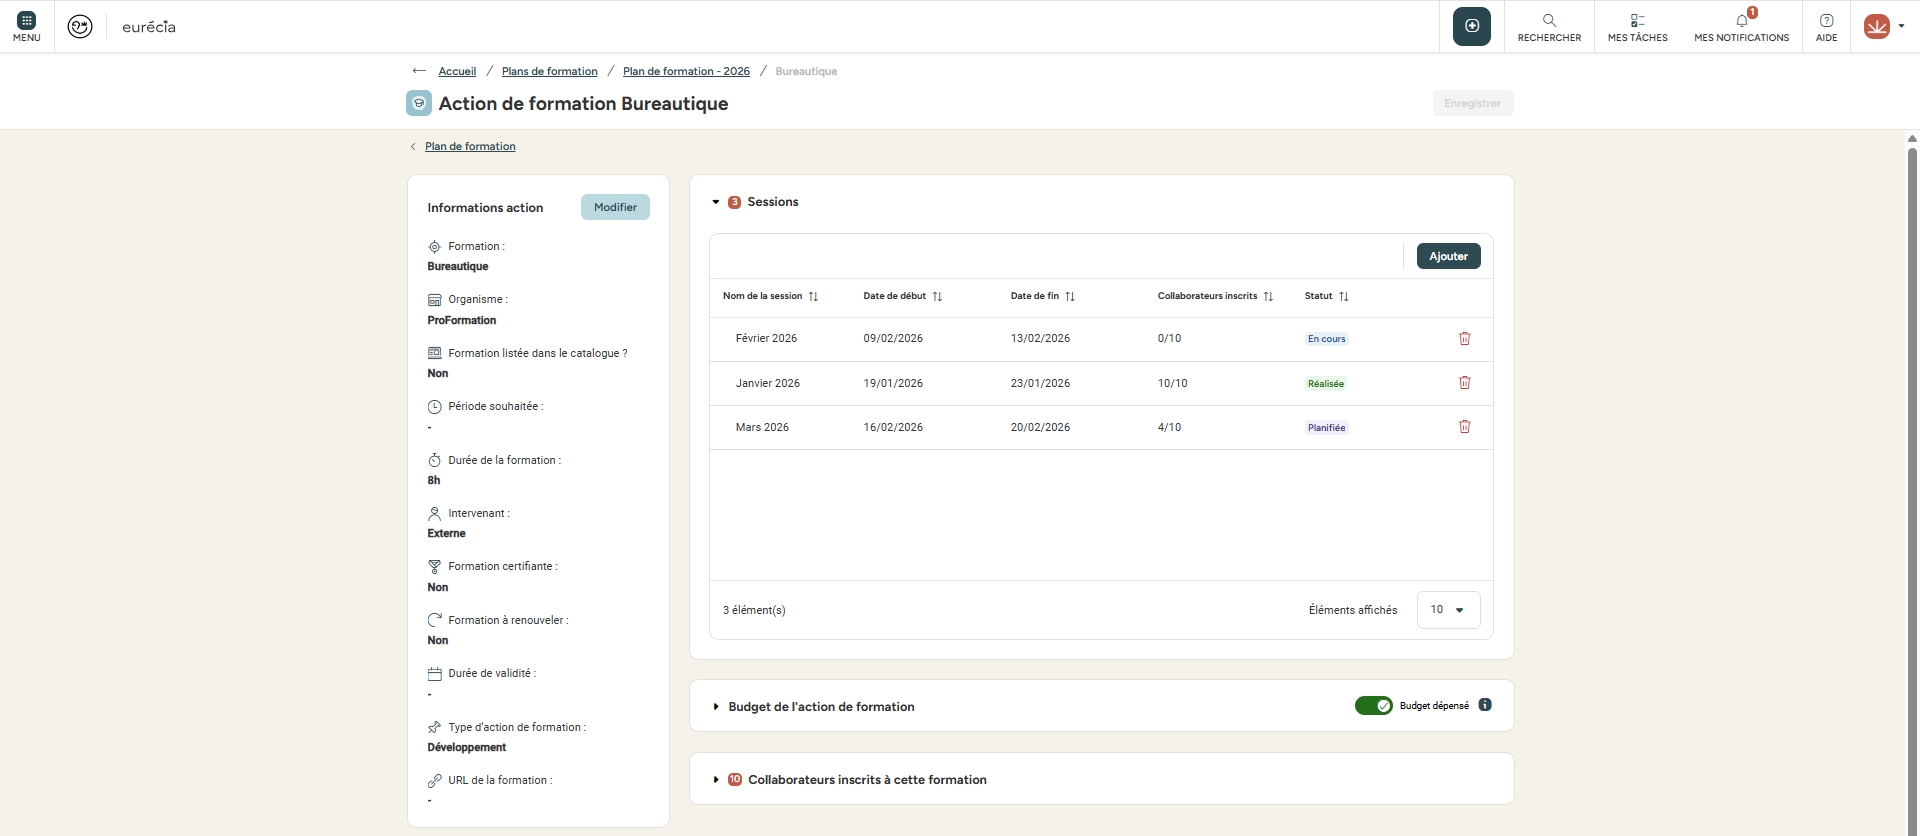Click the Budget dépensé info icon
The height and width of the screenshot is (836, 1920).
(x=1485, y=705)
